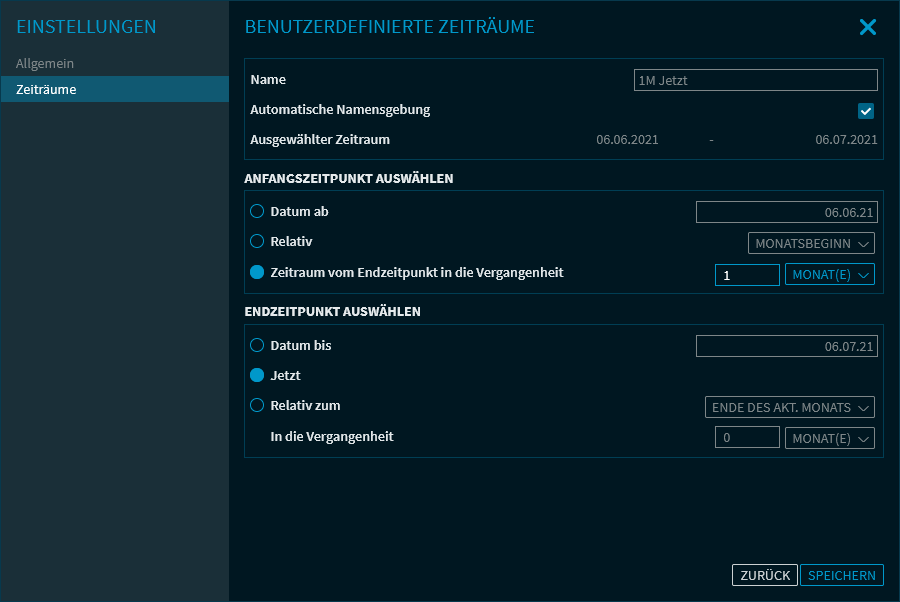Open the 'ENDE DES AKT. MONATS' dropdown
This screenshot has width=900, height=602.
789,407
